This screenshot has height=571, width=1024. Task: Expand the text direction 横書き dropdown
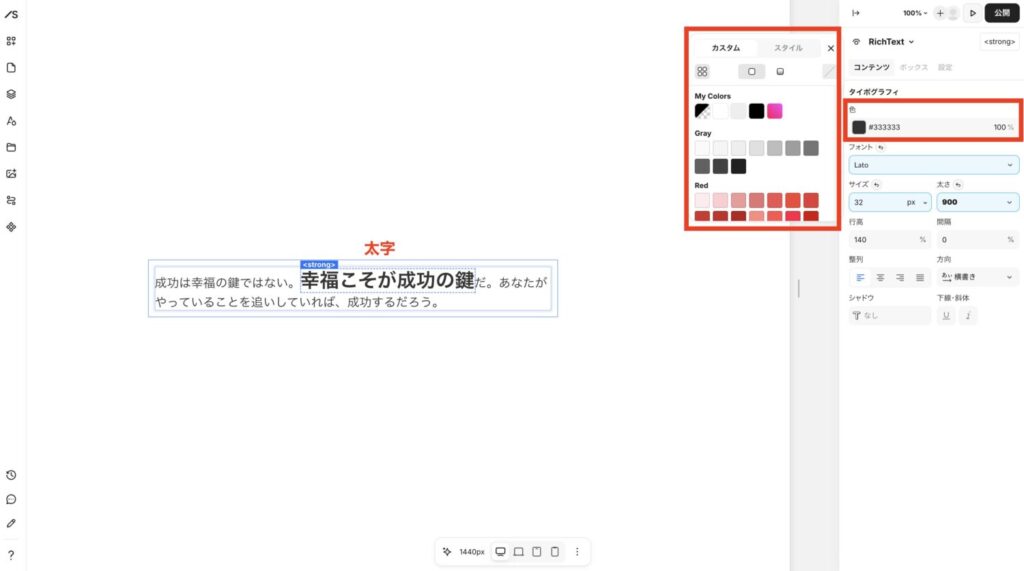tap(977, 277)
